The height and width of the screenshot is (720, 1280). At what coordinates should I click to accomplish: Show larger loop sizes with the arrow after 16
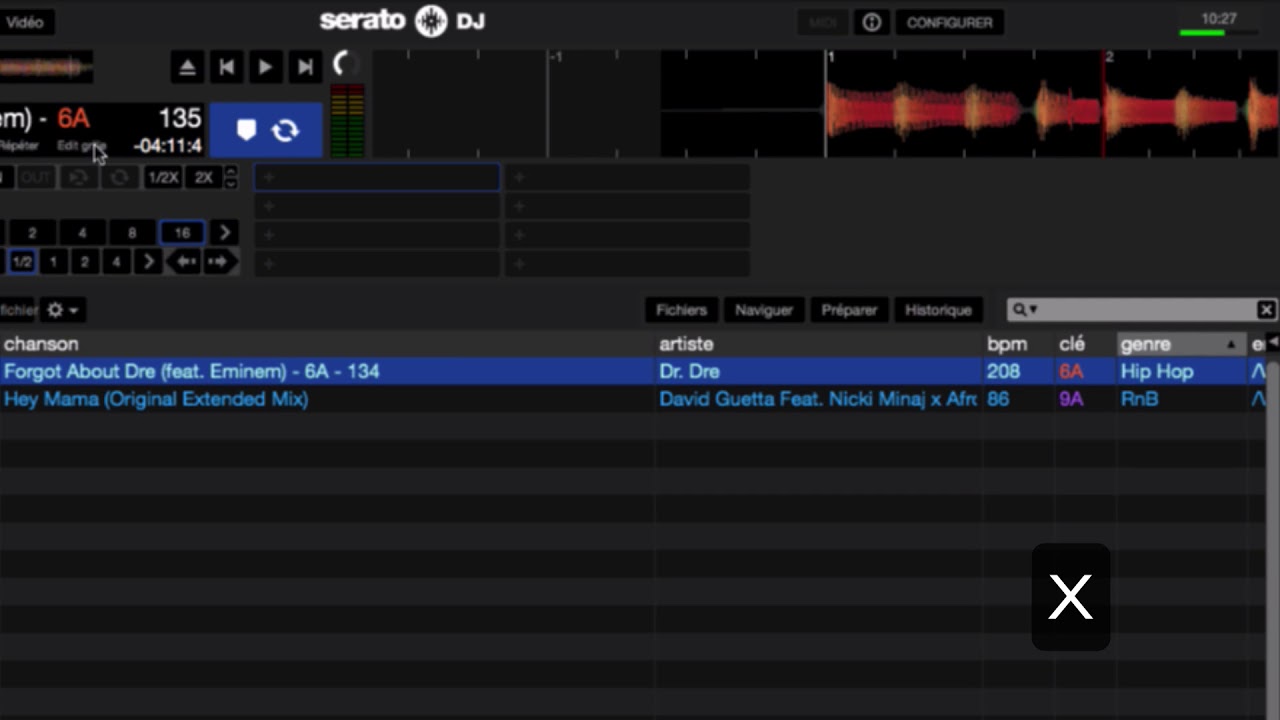point(224,233)
